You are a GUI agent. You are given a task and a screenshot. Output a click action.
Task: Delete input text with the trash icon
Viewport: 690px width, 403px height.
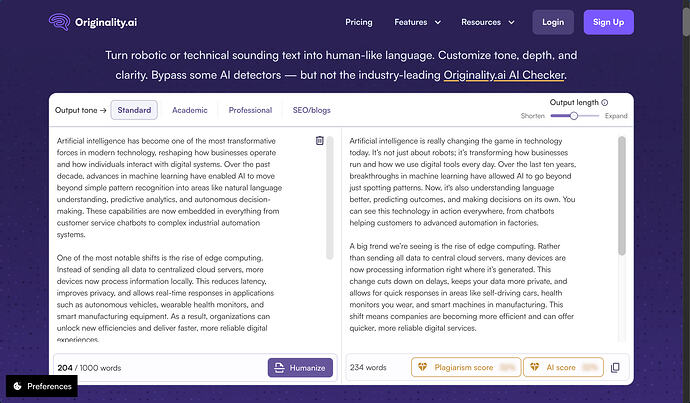320,140
